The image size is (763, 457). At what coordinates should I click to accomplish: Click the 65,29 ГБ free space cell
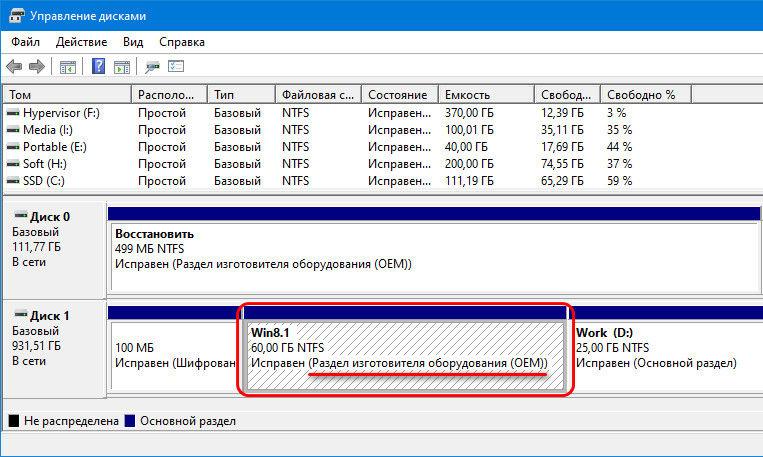tap(562, 181)
